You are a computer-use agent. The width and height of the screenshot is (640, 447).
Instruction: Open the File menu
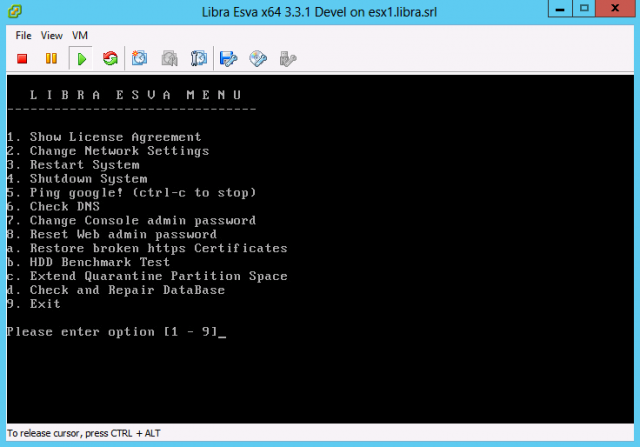coord(23,36)
